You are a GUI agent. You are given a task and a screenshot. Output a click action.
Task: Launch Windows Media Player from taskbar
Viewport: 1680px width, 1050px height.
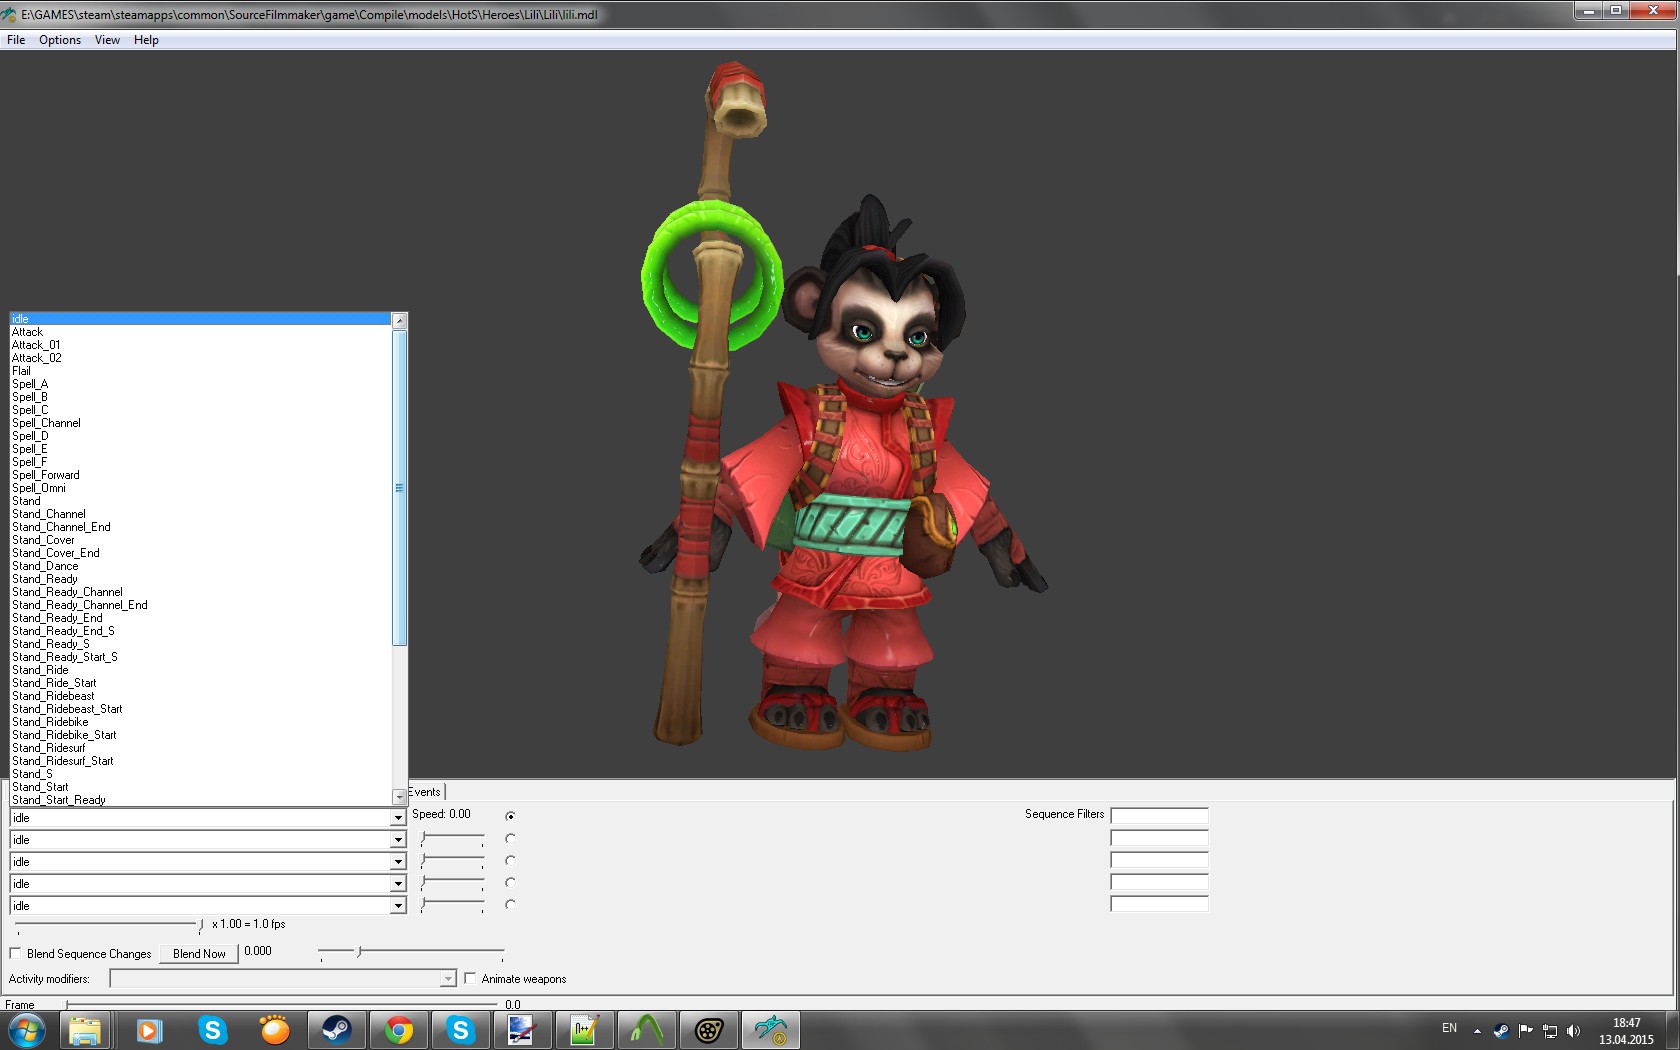point(149,1030)
